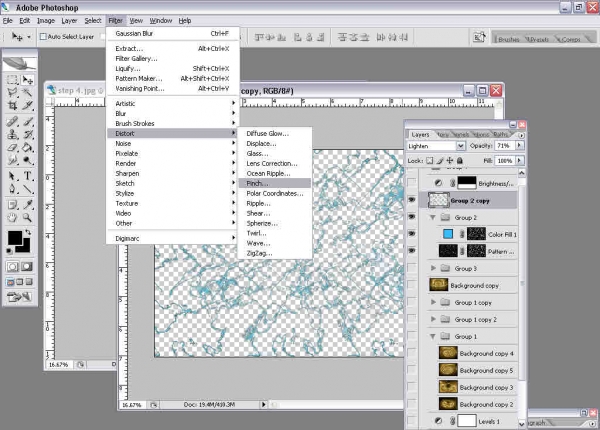Select the Hand tool

(x=12, y=218)
